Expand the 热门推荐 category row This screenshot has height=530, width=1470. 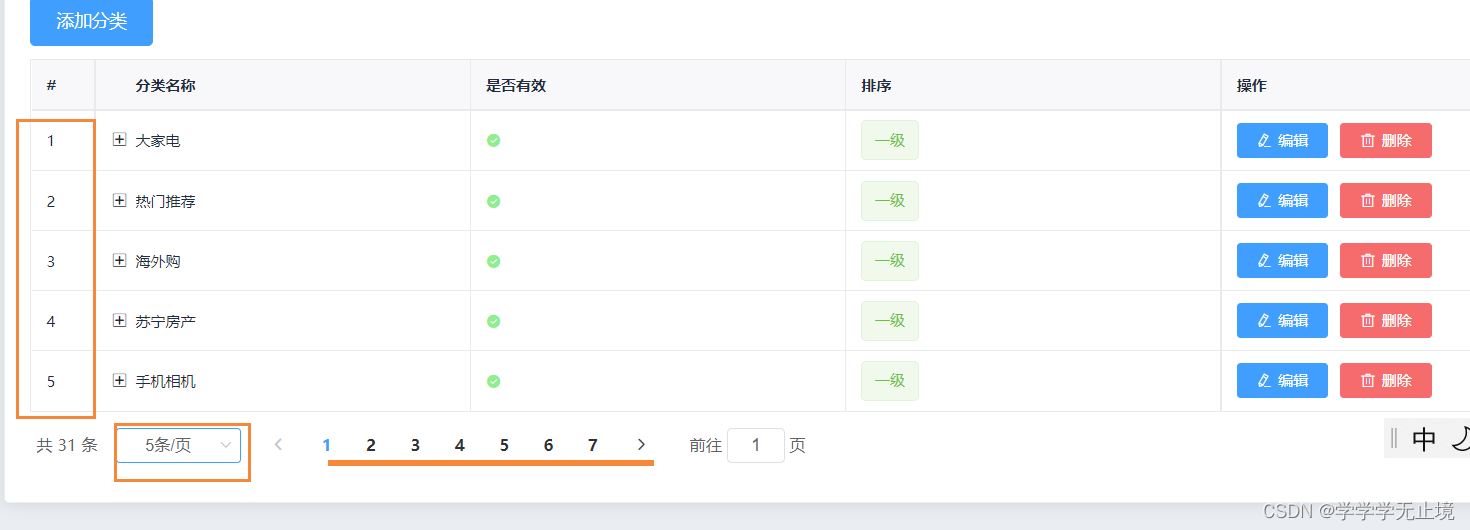click(120, 201)
